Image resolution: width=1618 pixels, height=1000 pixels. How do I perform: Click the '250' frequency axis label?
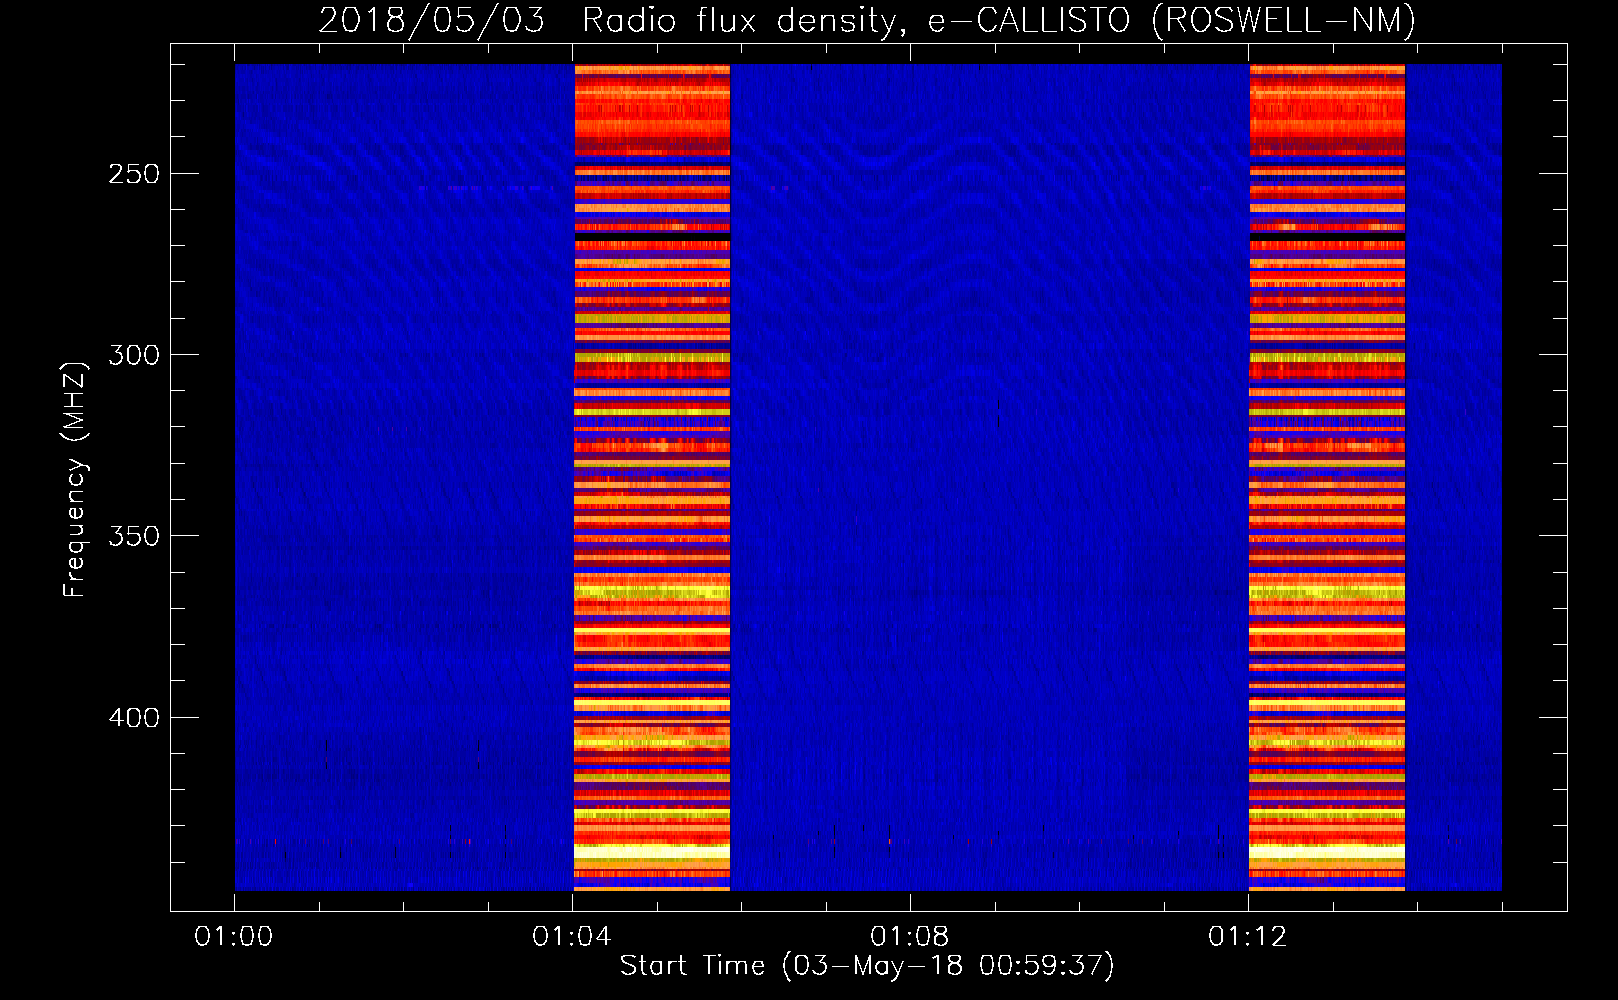tap(134, 174)
